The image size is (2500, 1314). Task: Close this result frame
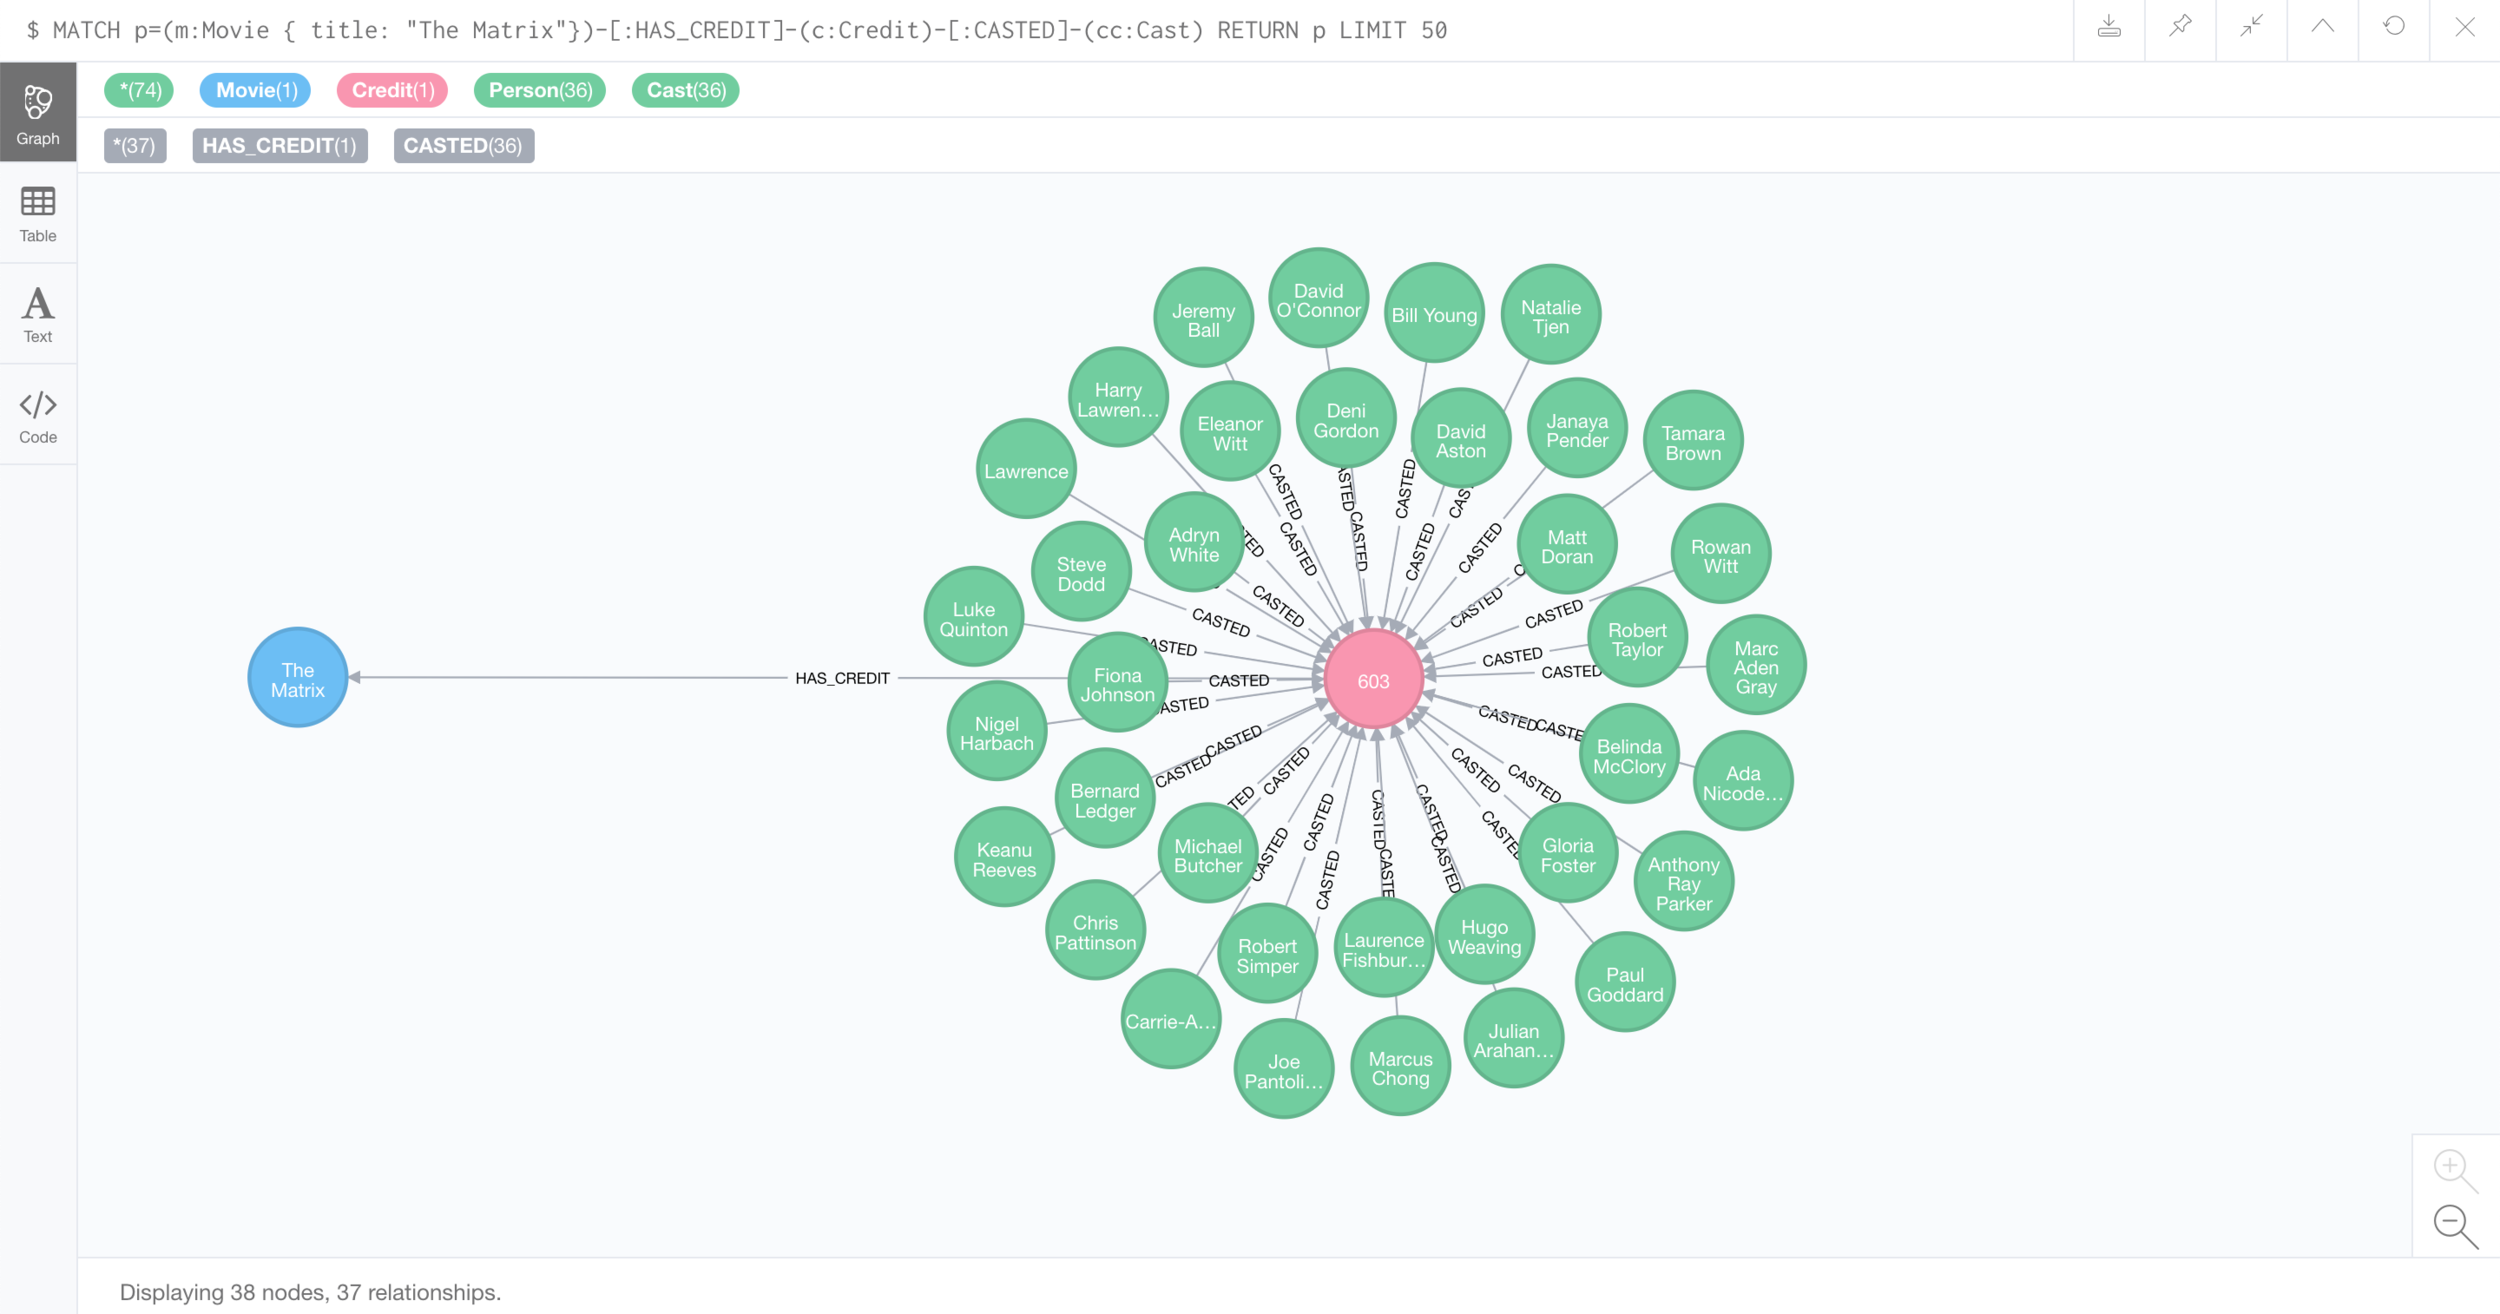pos(2465,28)
